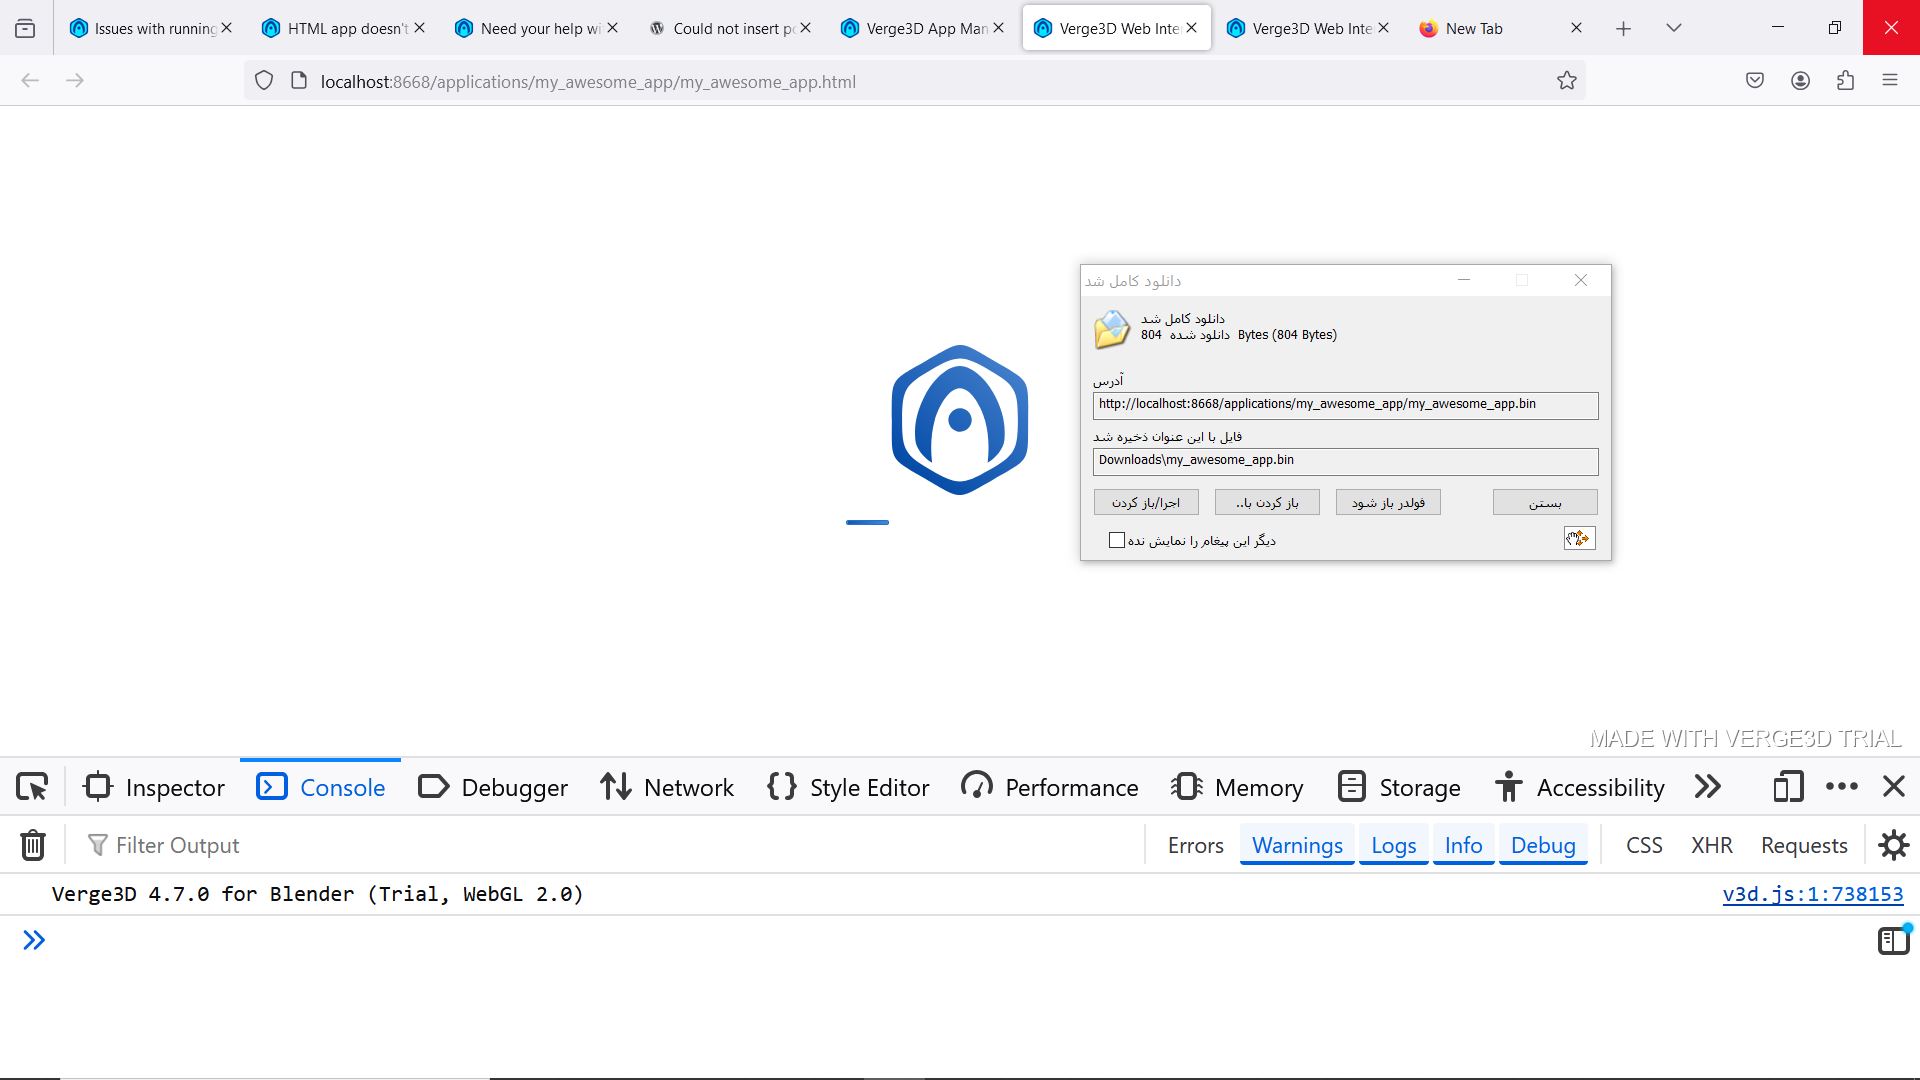Open devtools three-dot options menu

point(1842,788)
